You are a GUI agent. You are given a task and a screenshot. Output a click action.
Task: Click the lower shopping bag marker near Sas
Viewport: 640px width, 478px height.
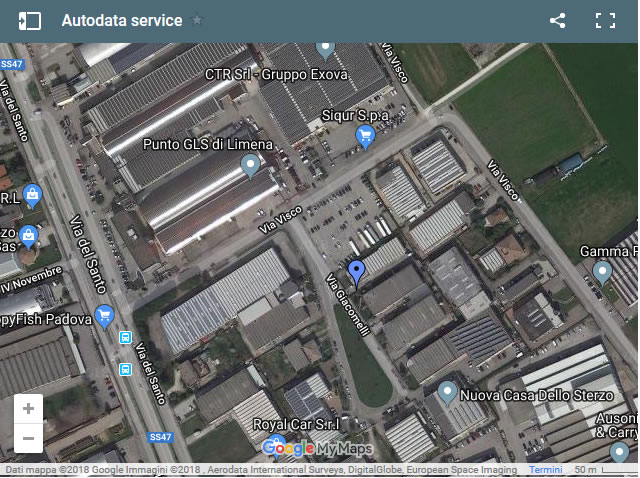tap(29, 237)
